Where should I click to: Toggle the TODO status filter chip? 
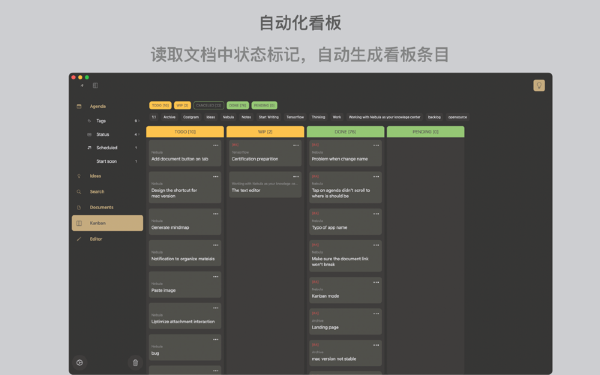point(160,105)
